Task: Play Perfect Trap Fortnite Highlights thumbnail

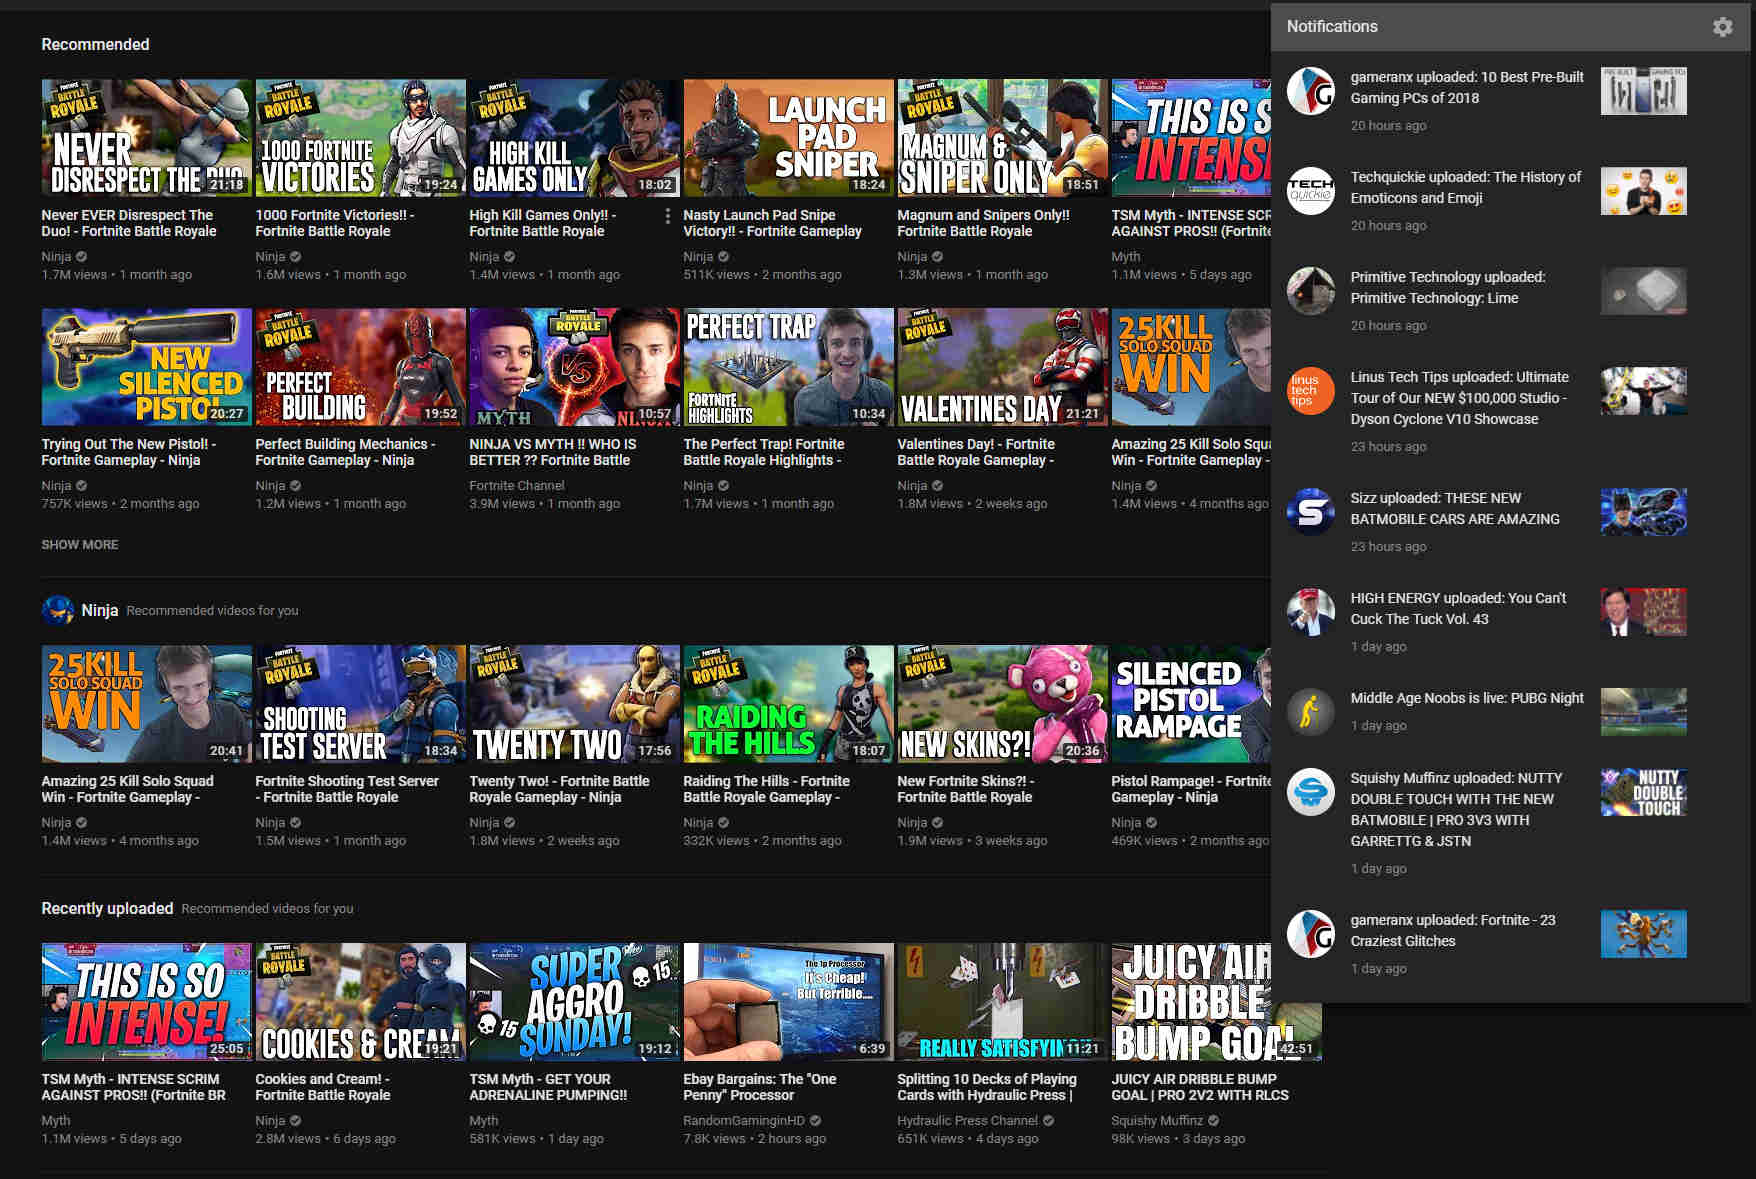Action: pos(788,367)
